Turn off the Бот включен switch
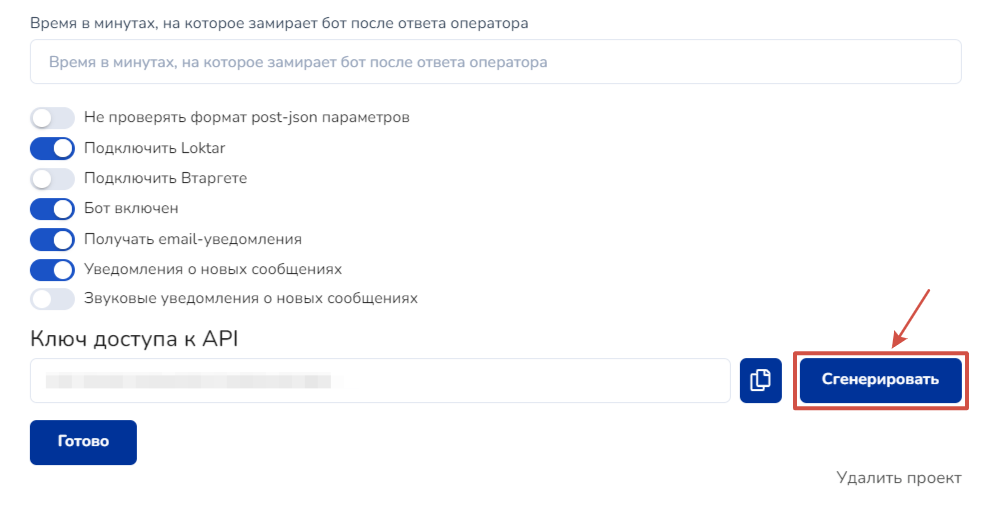This screenshot has width=985, height=510. tap(53, 209)
